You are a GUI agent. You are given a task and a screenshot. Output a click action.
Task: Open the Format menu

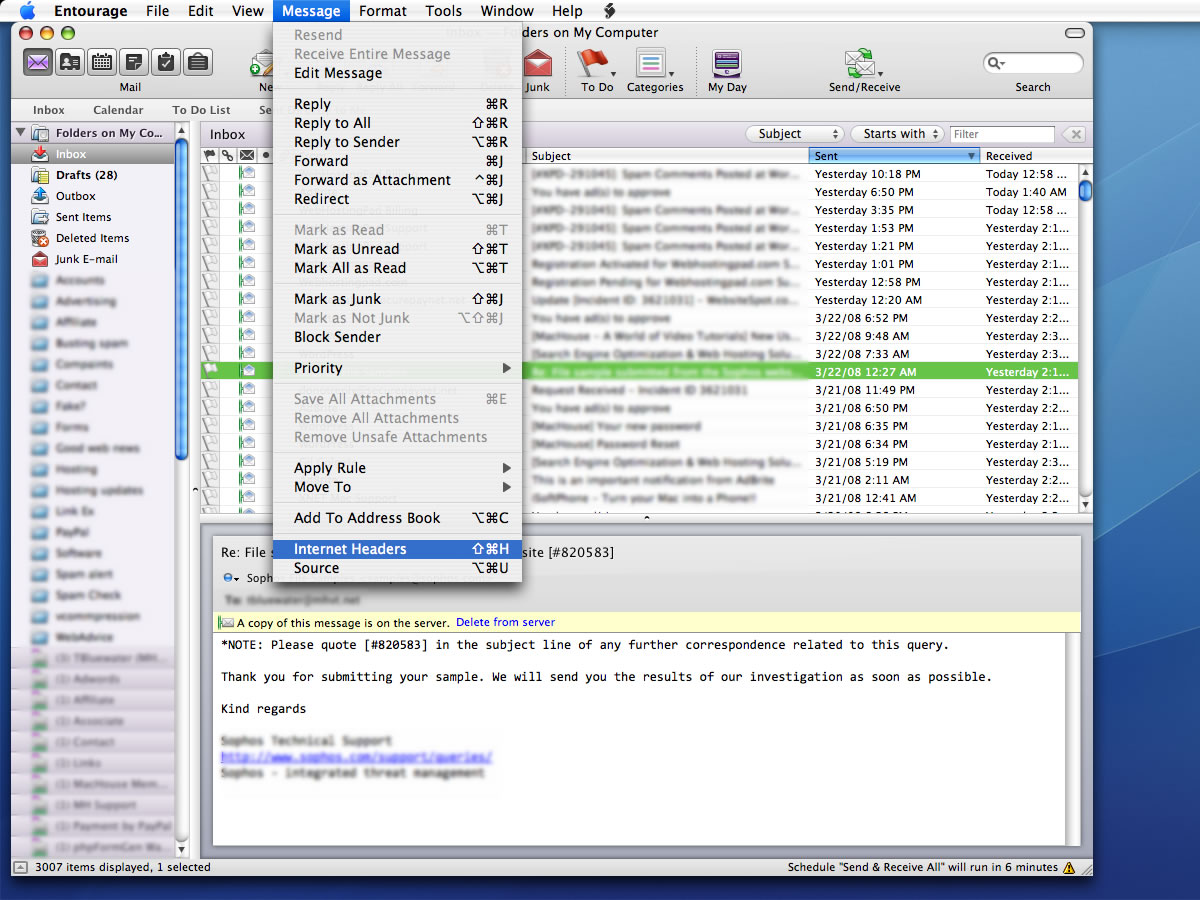(x=383, y=11)
